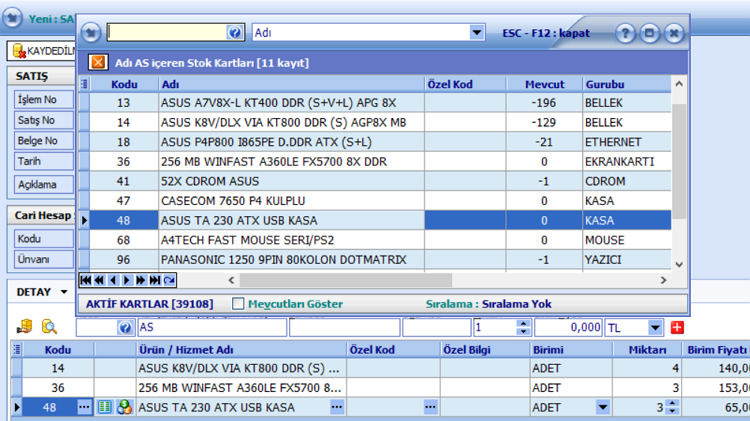Screen dimensions: 750x421
Task: Click the stock list horizontal scrollbar thumb
Action: click(x=346, y=280)
